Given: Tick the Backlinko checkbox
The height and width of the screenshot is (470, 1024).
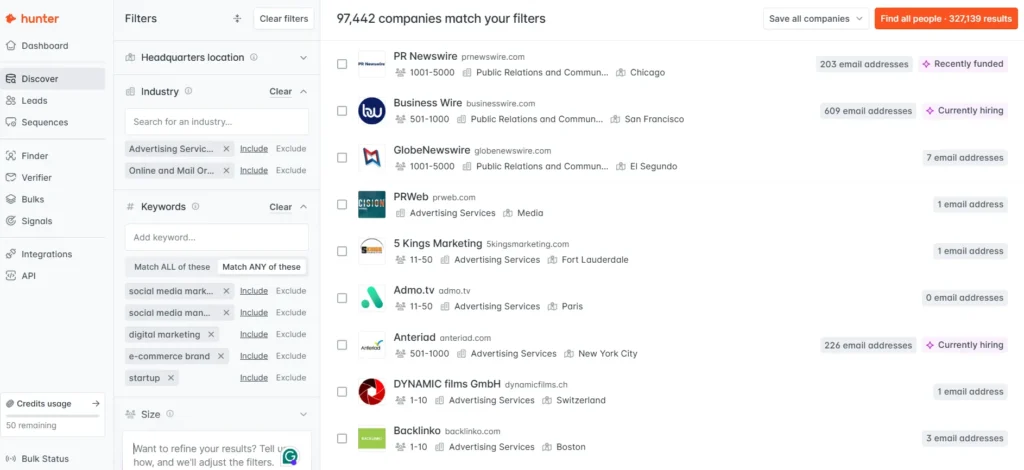Looking at the screenshot, I should (342, 438).
